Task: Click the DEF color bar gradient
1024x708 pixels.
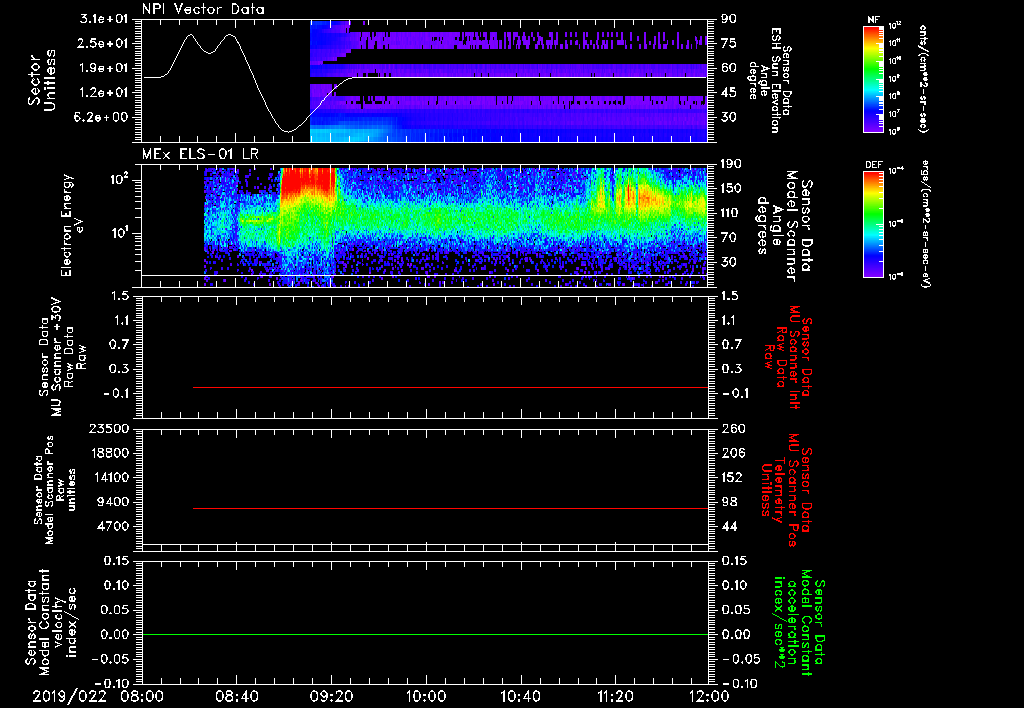Action: click(x=874, y=224)
